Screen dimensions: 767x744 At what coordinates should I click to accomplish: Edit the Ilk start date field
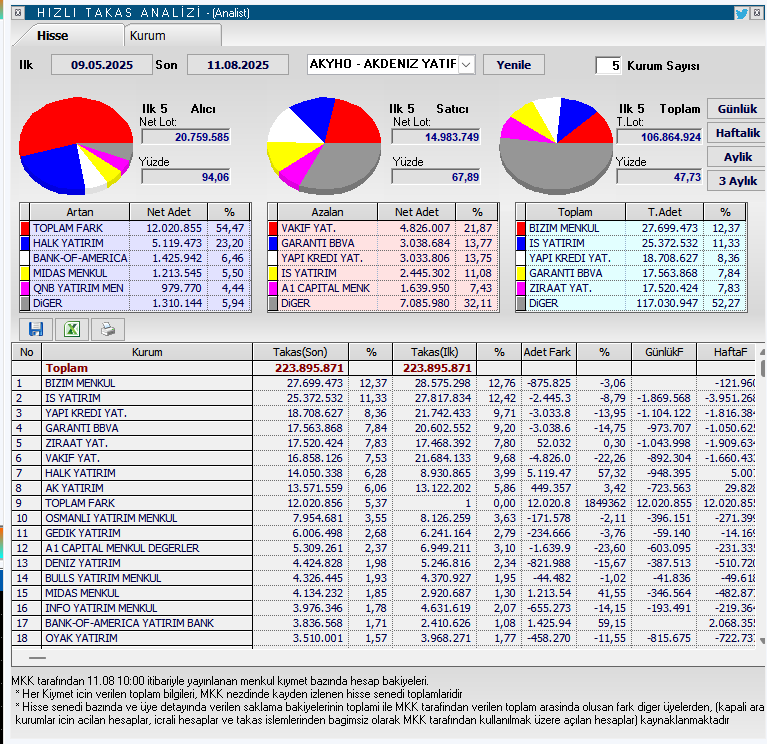click(x=102, y=65)
